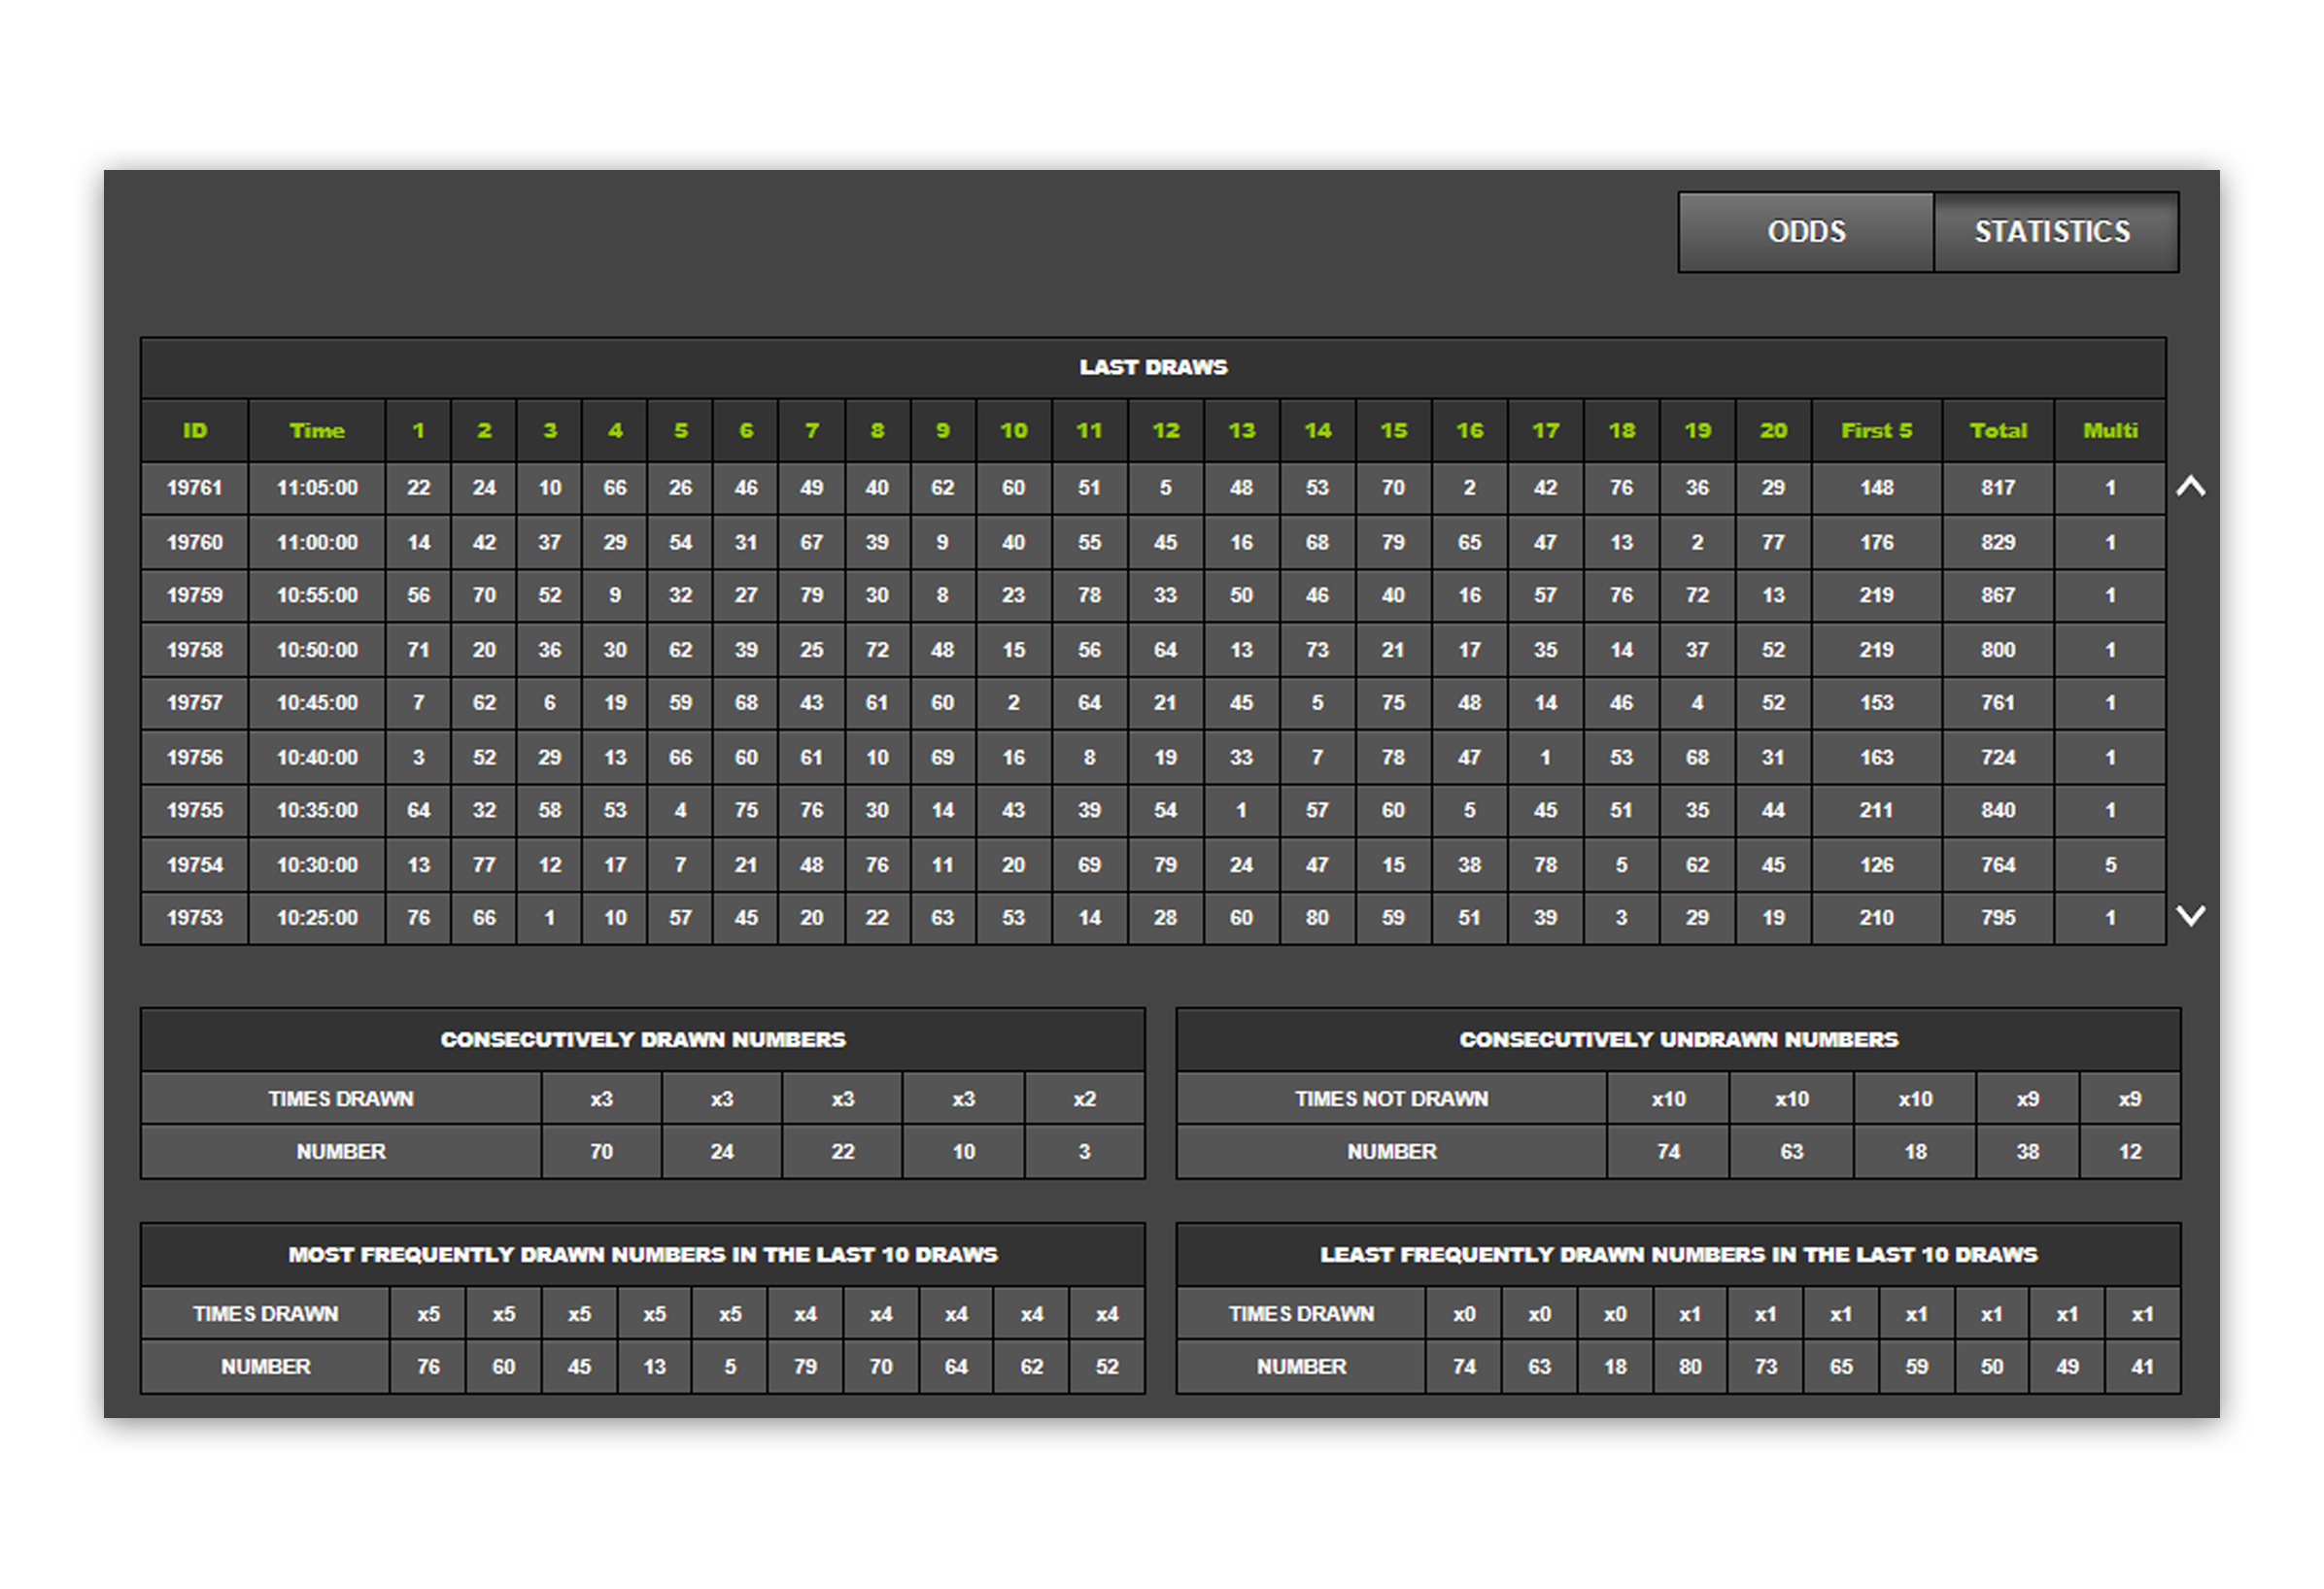Click the 10:45:00 time cell
Viewport: 2324px width, 1589px height.
coord(317,703)
